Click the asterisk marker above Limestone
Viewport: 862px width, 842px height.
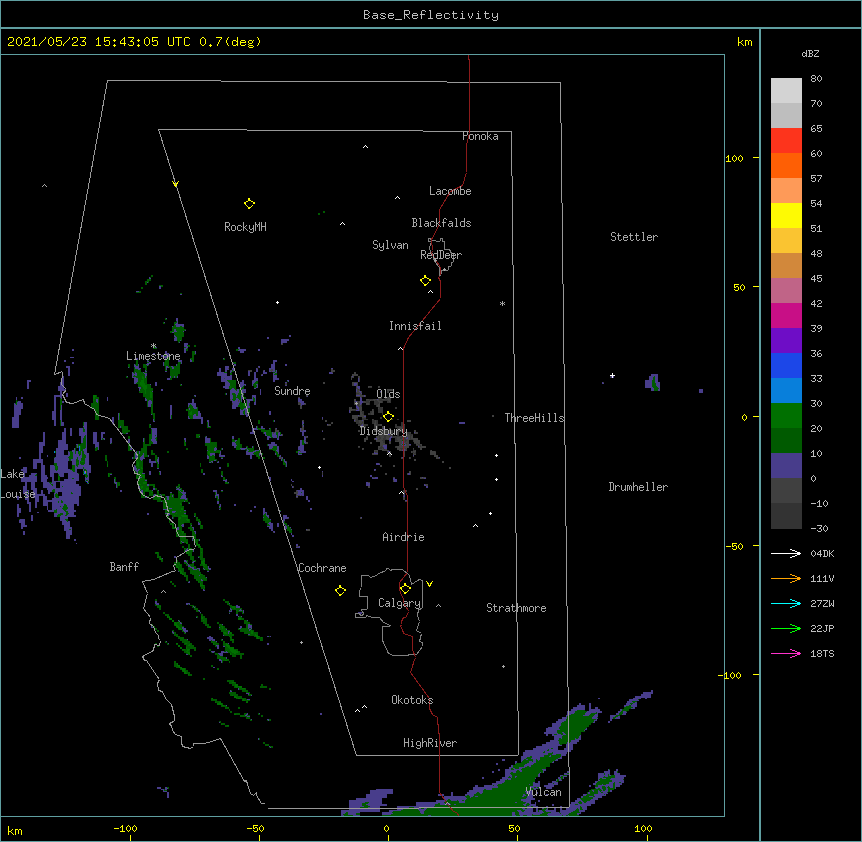tap(153, 346)
